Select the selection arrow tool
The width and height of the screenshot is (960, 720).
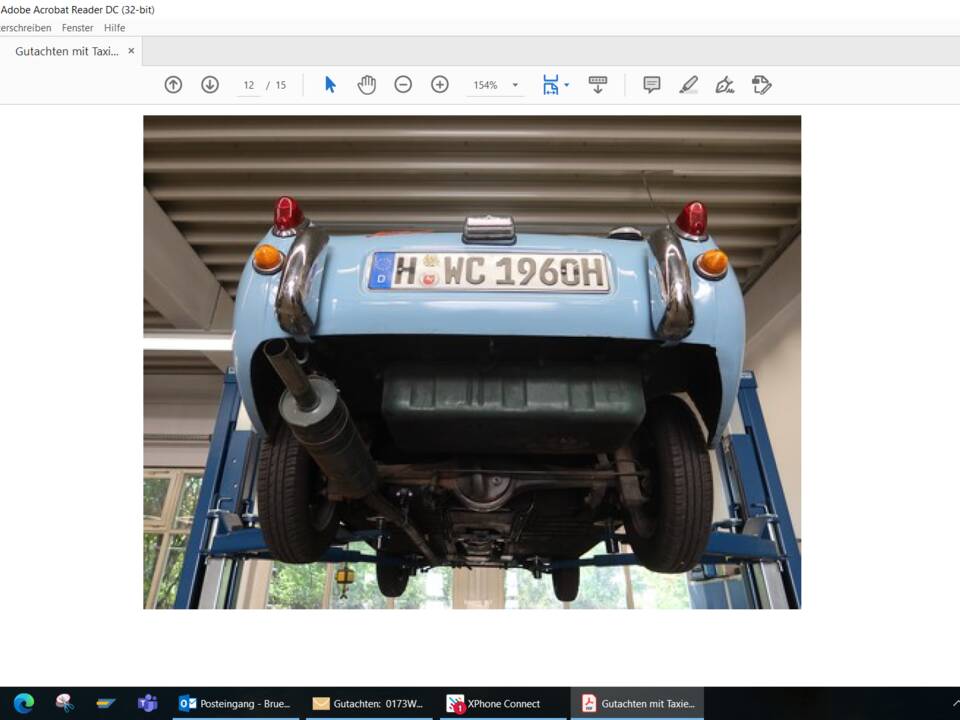pos(328,85)
